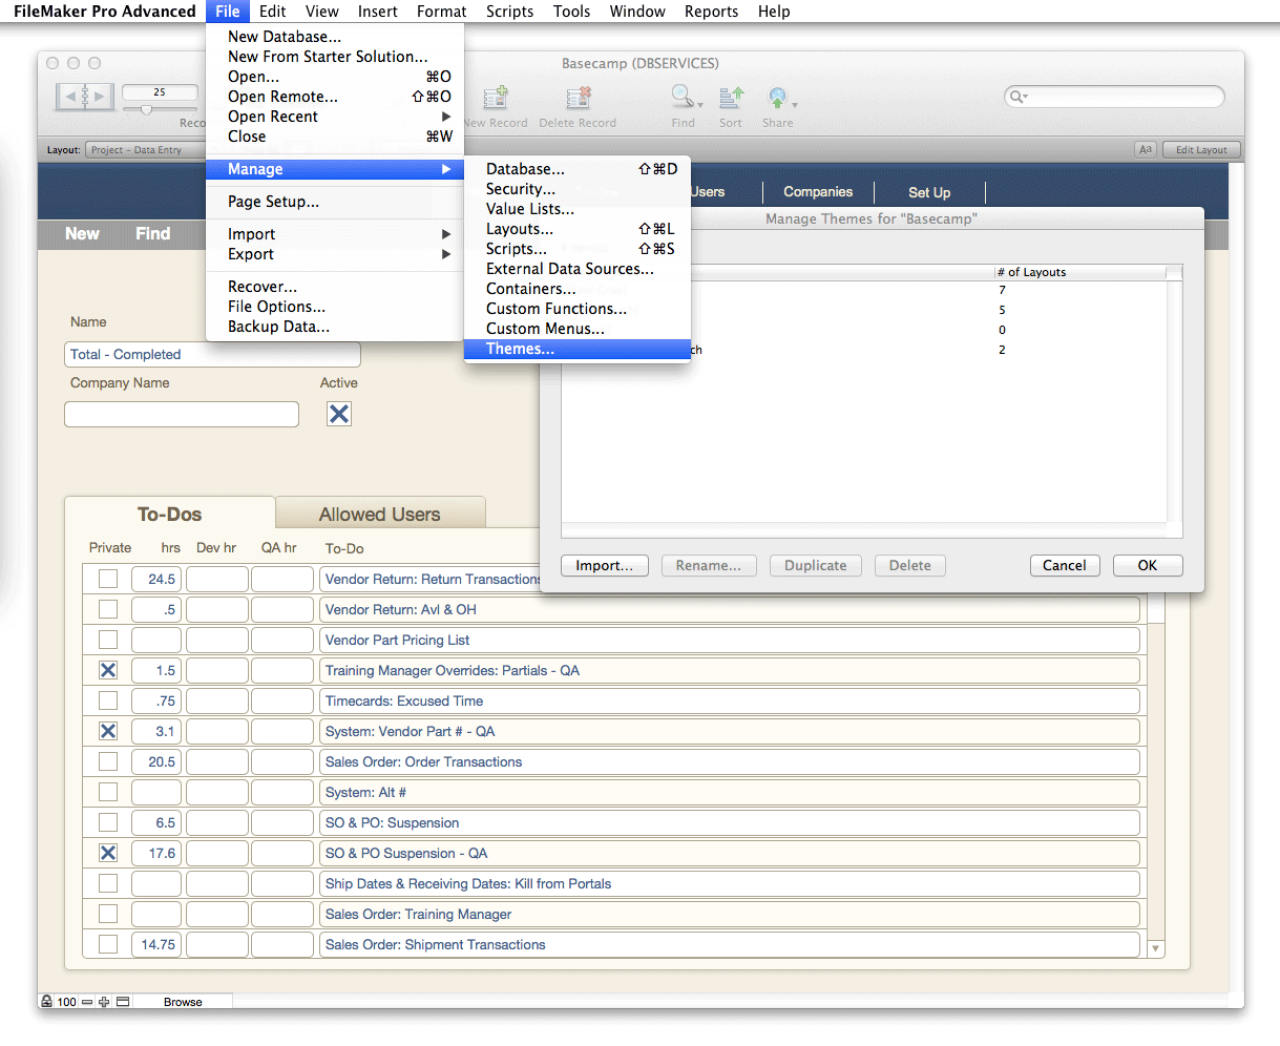
Task: Click the zoom lock icon in status bar
Action: coord(46,1001)
